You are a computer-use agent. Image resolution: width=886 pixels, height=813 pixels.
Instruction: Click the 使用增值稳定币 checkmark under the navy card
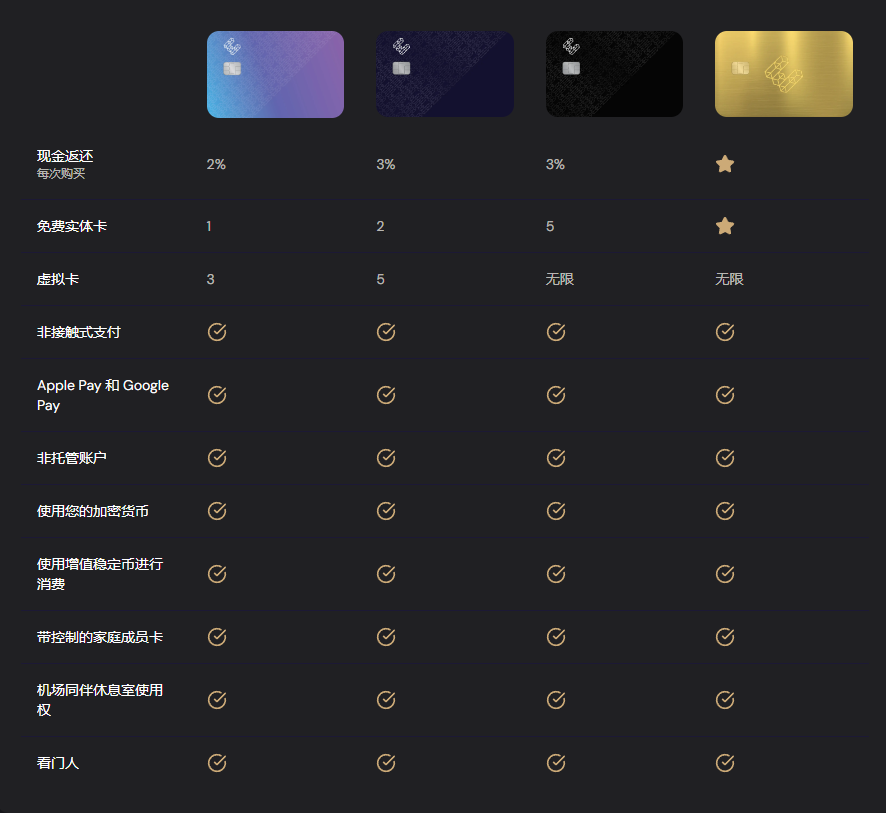click(386, 574)
